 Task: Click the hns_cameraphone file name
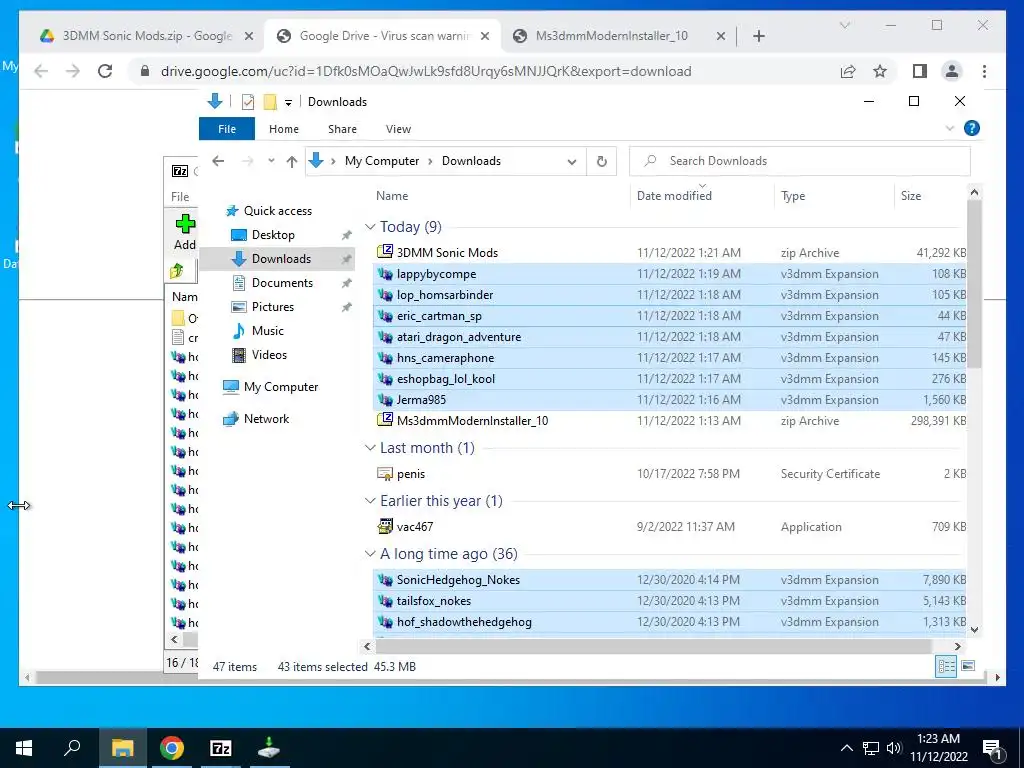445,358
